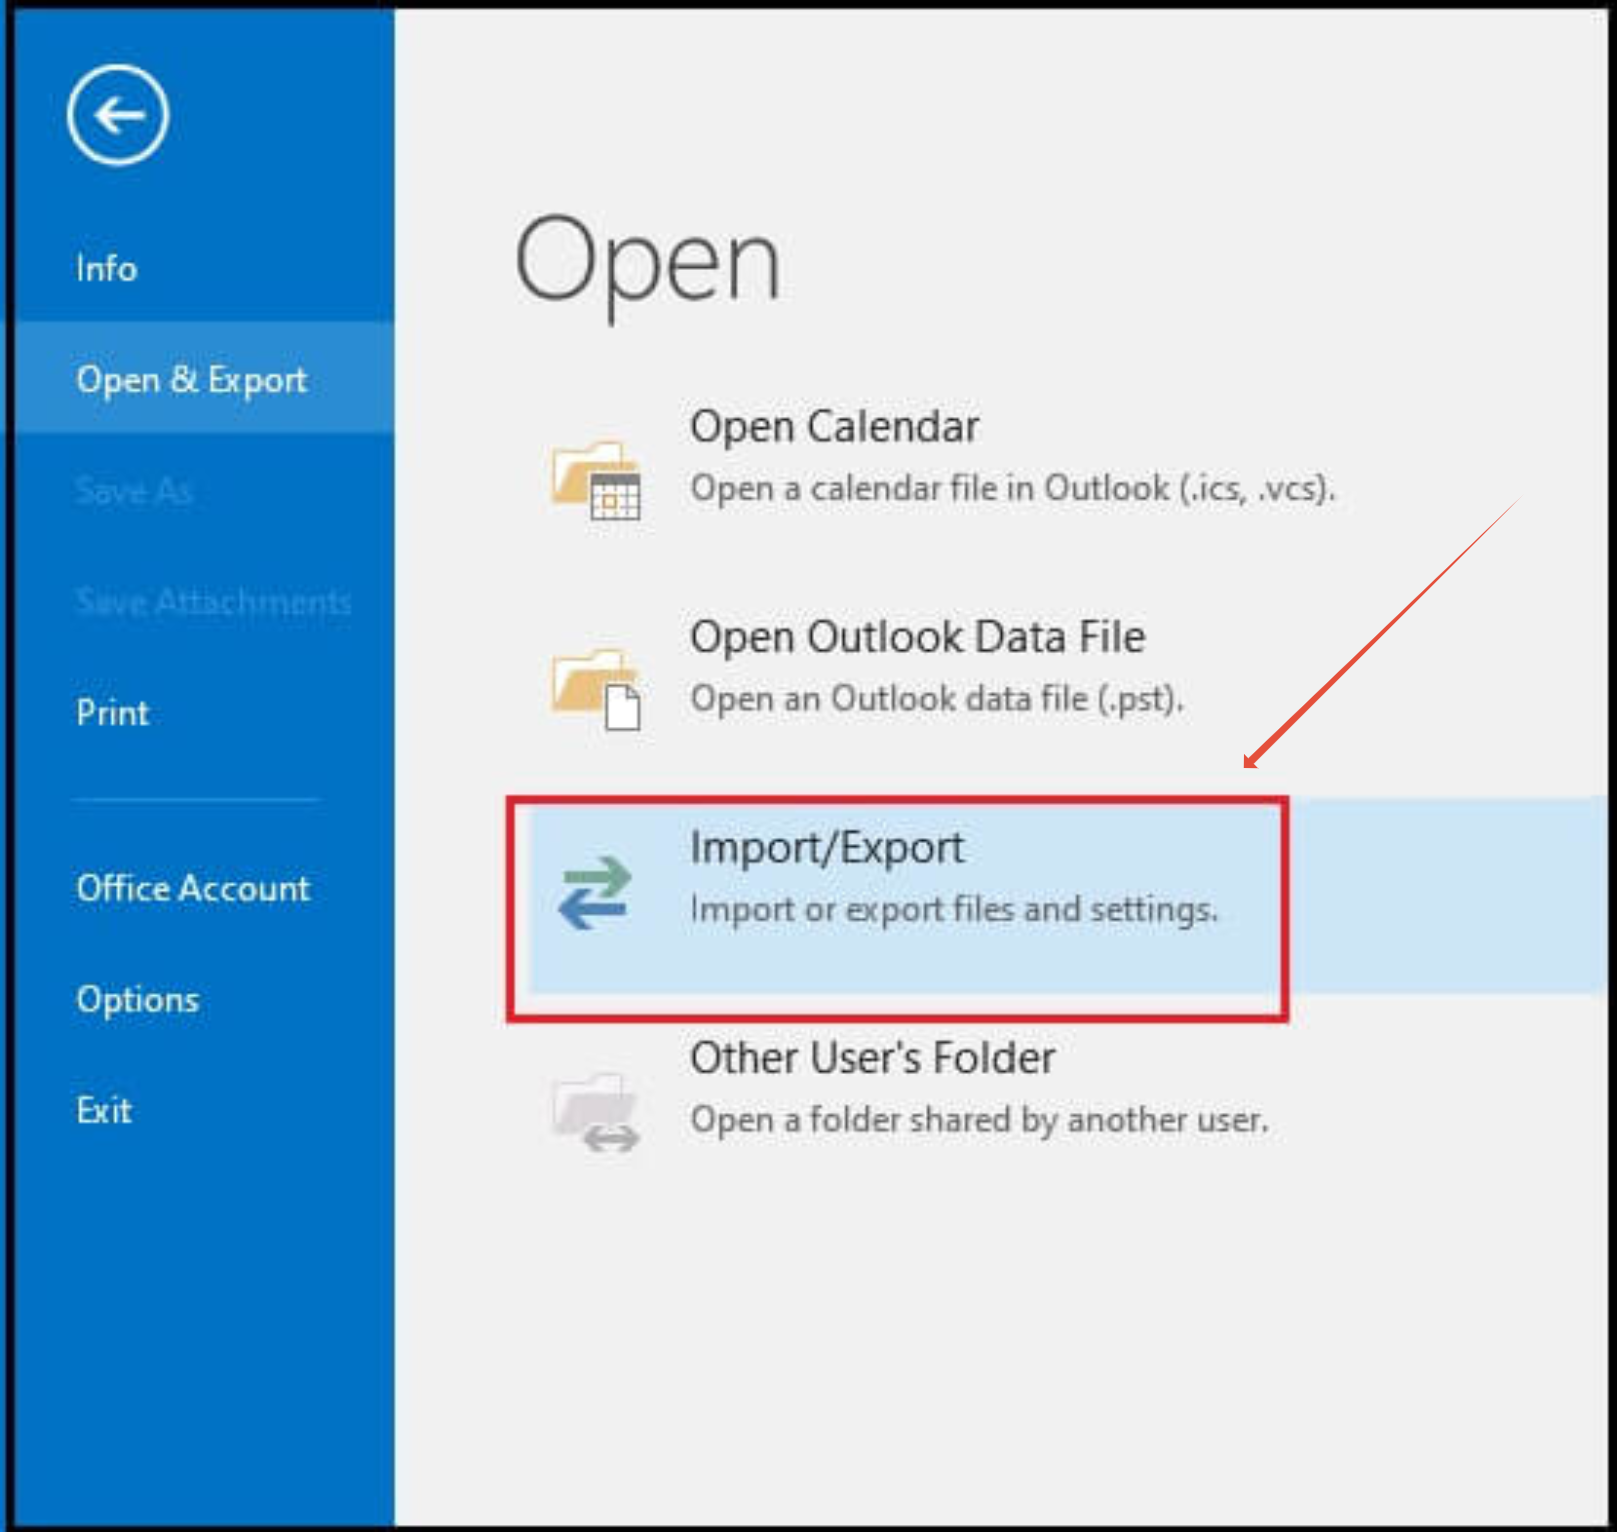Image resolution: width=1617 pixels, height=1532 pixels.
Task: Open the Info menu item
Action: pyautogui.click(x=106, y=269)
